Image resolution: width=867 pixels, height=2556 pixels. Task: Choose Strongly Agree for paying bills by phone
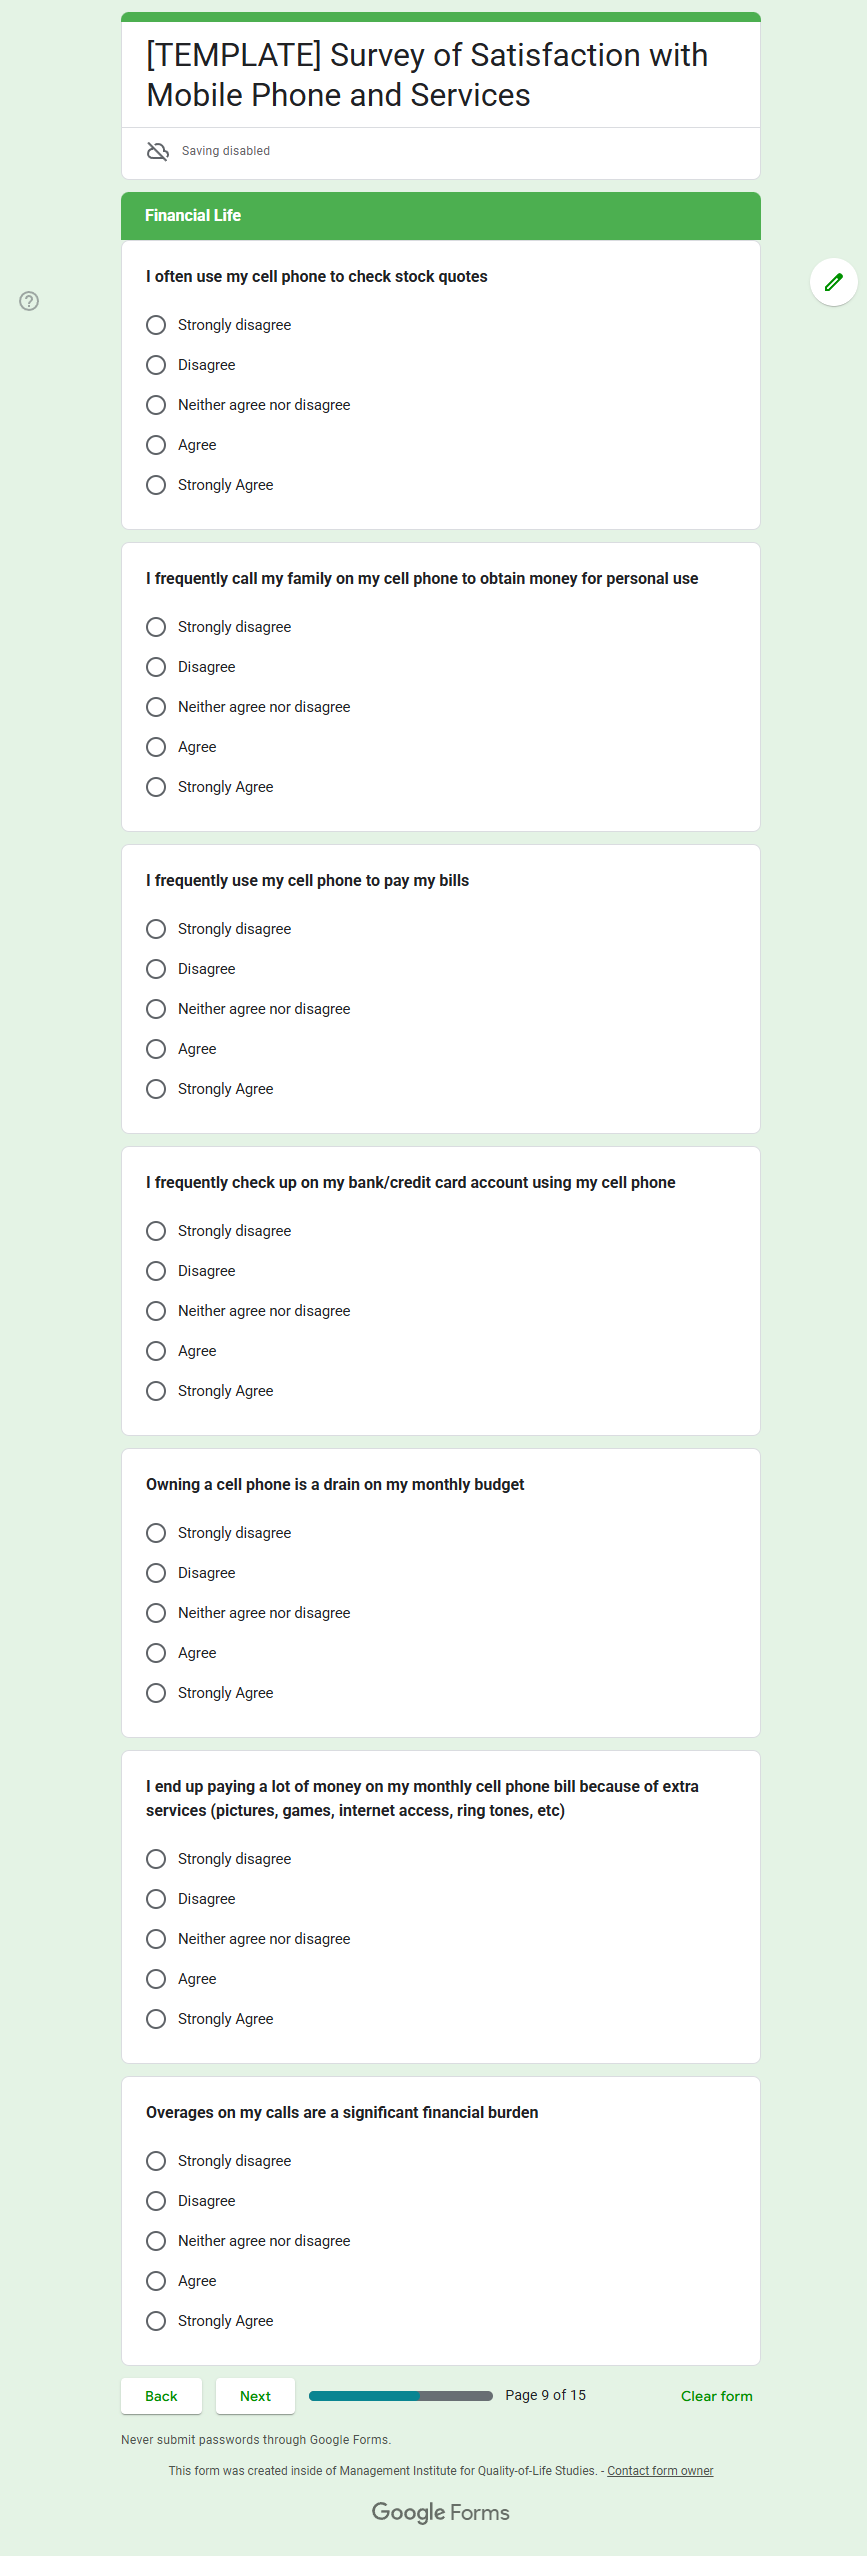click(x=156, y=1089)
